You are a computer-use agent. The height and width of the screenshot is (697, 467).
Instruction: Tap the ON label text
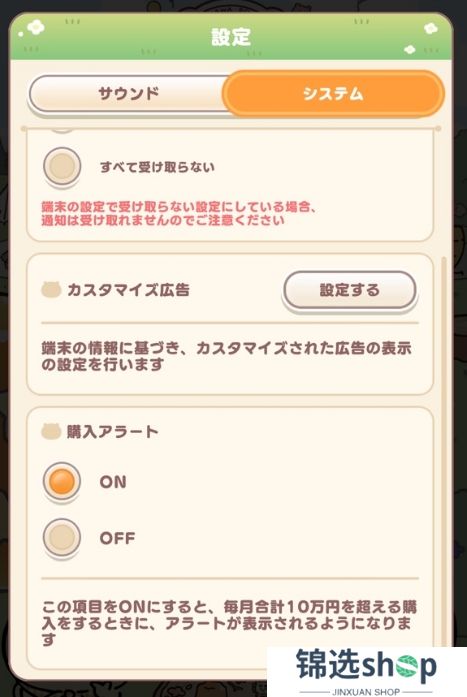[113, 482]
